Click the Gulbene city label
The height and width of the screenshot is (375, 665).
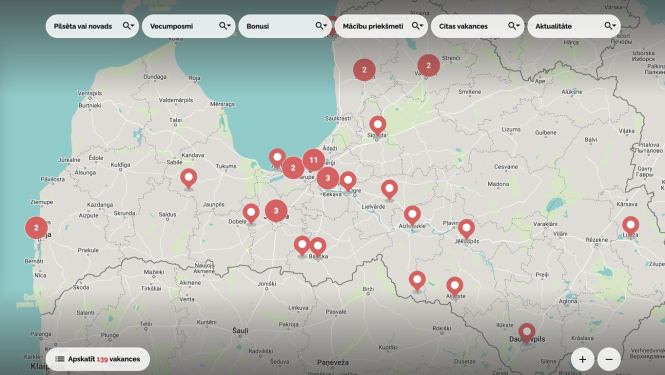[545, 133]
